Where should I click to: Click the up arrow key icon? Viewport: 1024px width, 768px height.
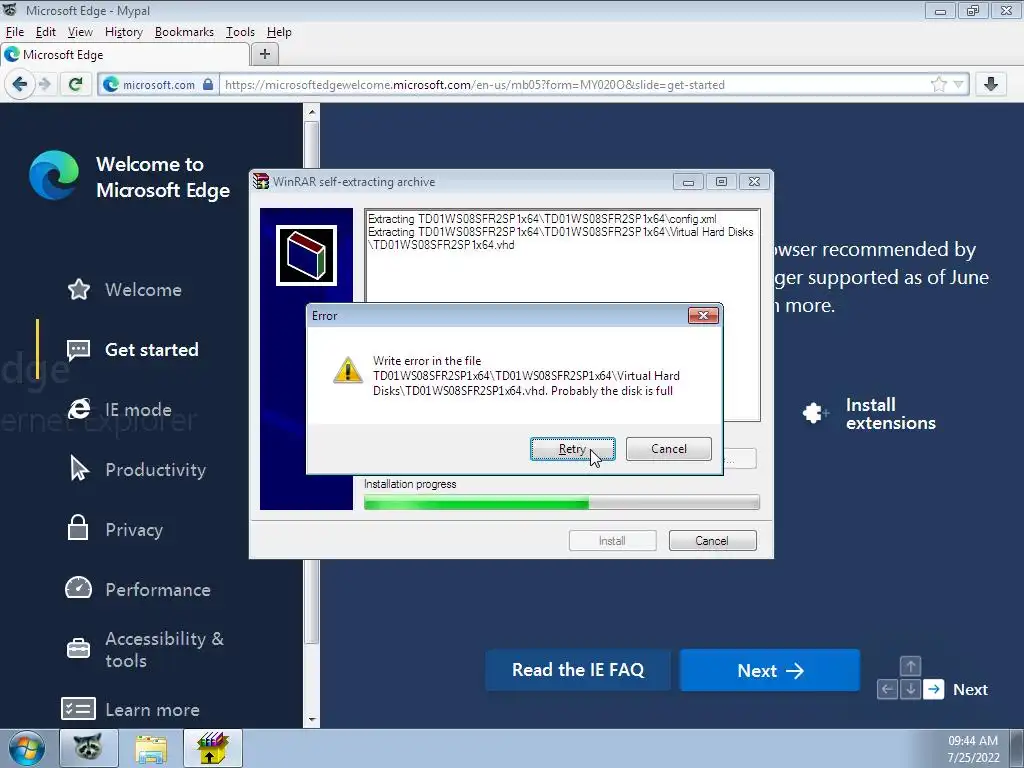point(910,666)
